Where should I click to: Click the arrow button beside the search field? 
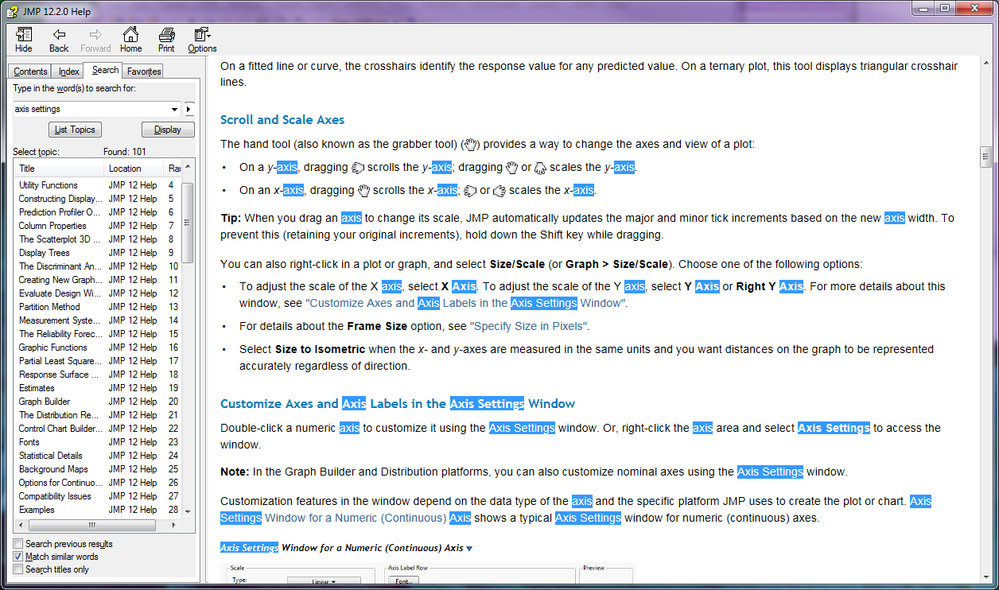point(189,109)
